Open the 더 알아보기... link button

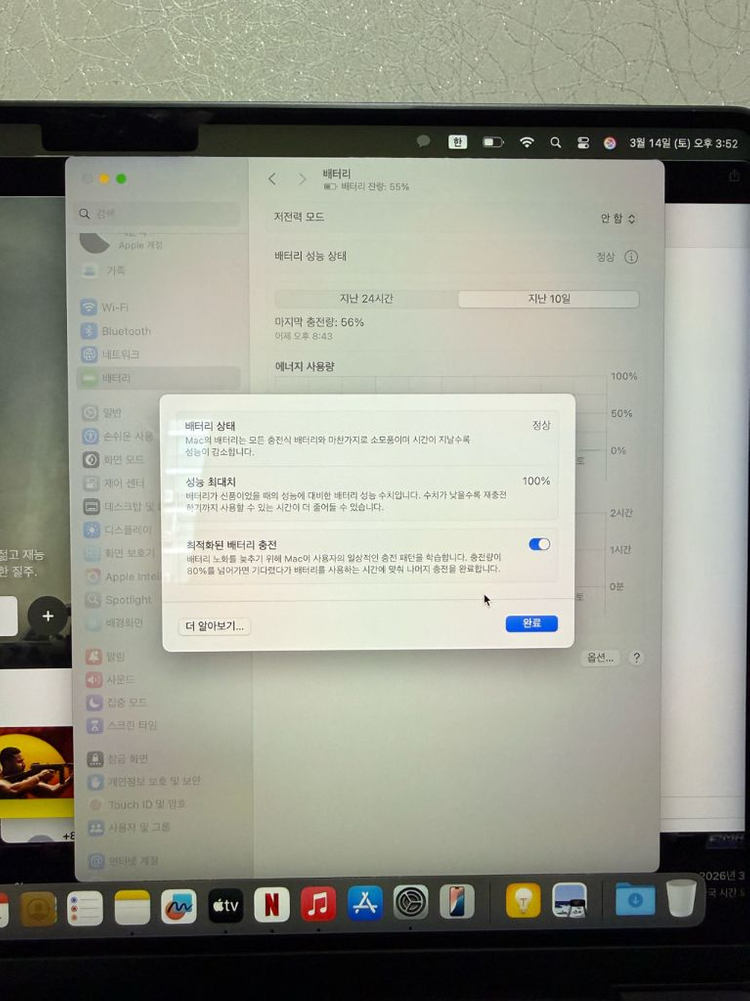pyautogui.click(x=214, y=626)
